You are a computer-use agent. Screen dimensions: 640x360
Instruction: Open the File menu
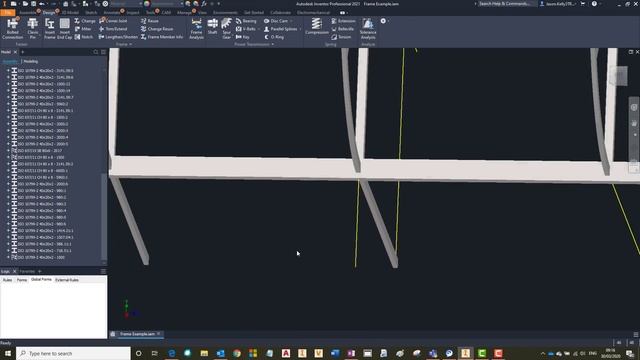tap(8, 13)
